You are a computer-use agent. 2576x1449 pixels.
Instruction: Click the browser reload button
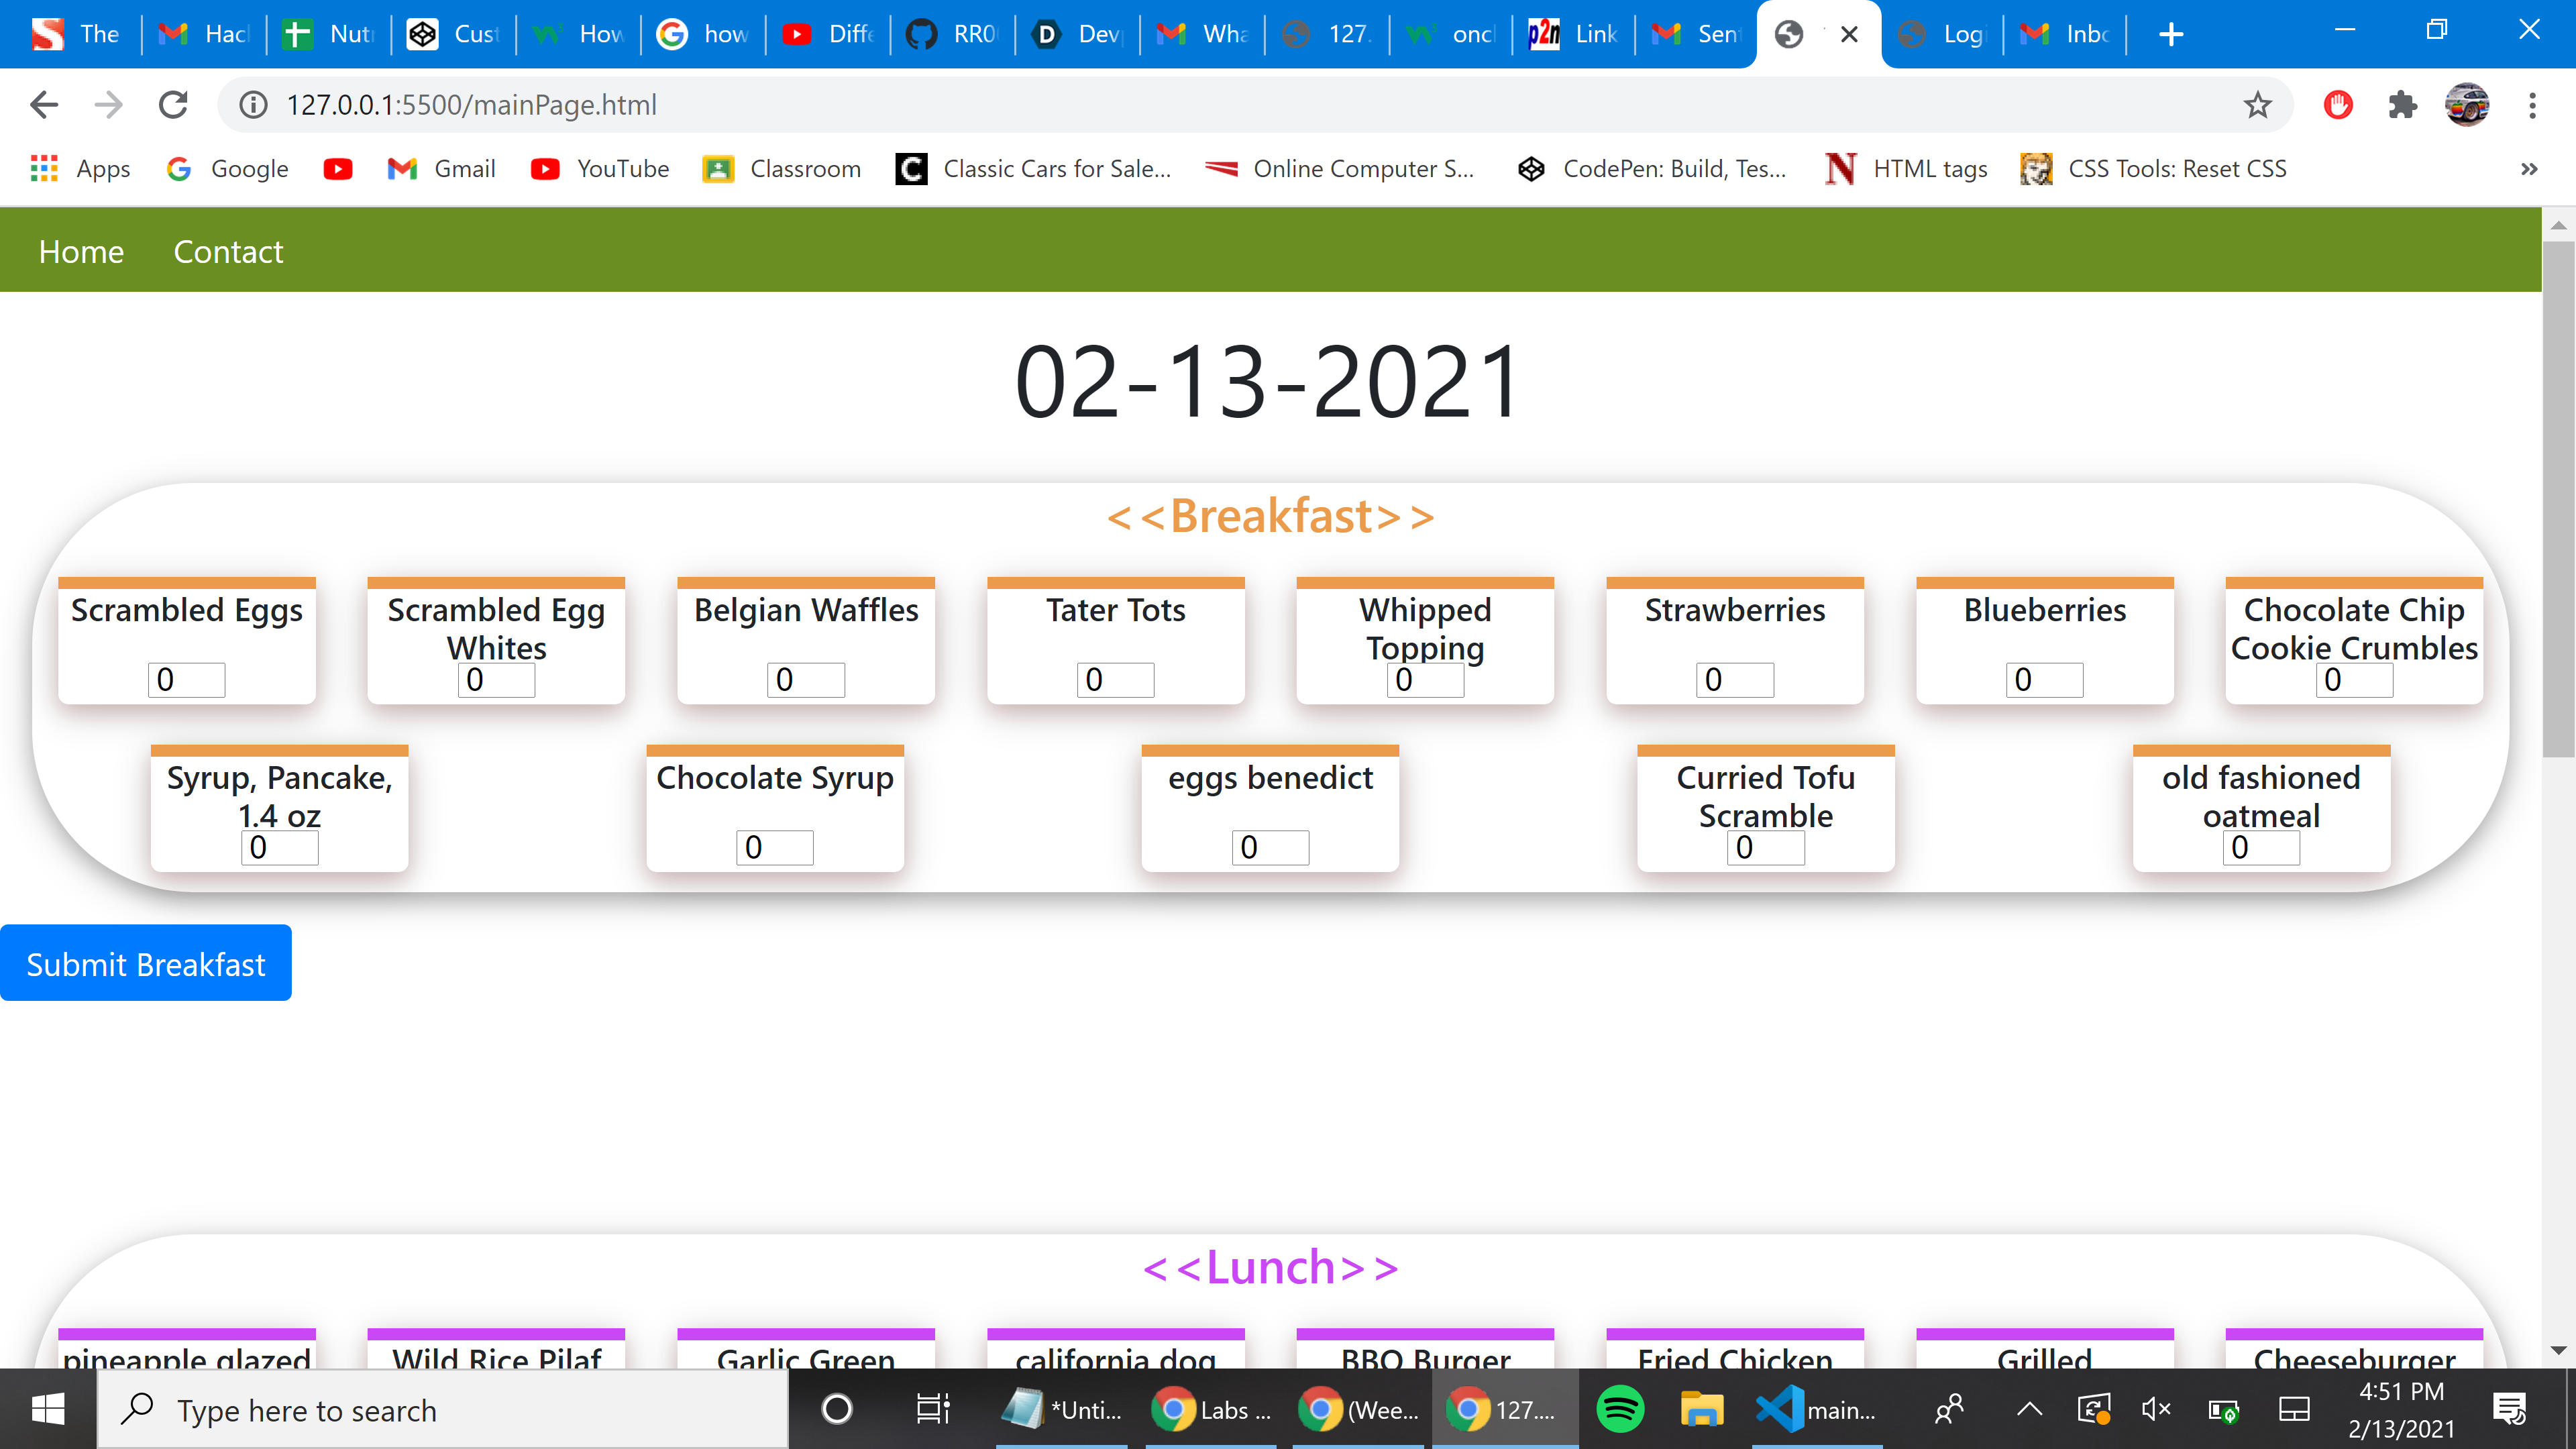pos(173,105)
